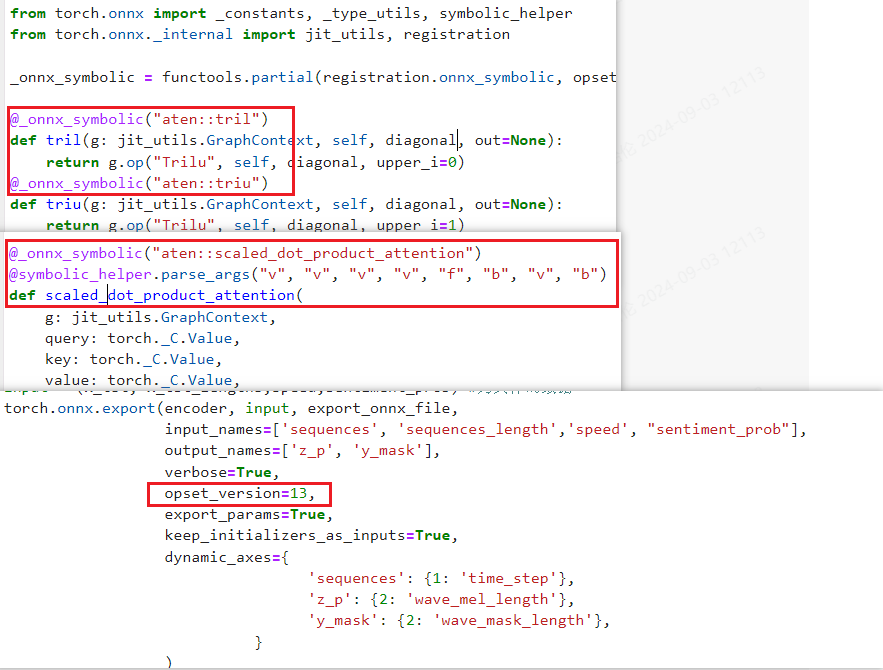Click the 'from torch.onnx._internal import' line

[x=260, y=35]
